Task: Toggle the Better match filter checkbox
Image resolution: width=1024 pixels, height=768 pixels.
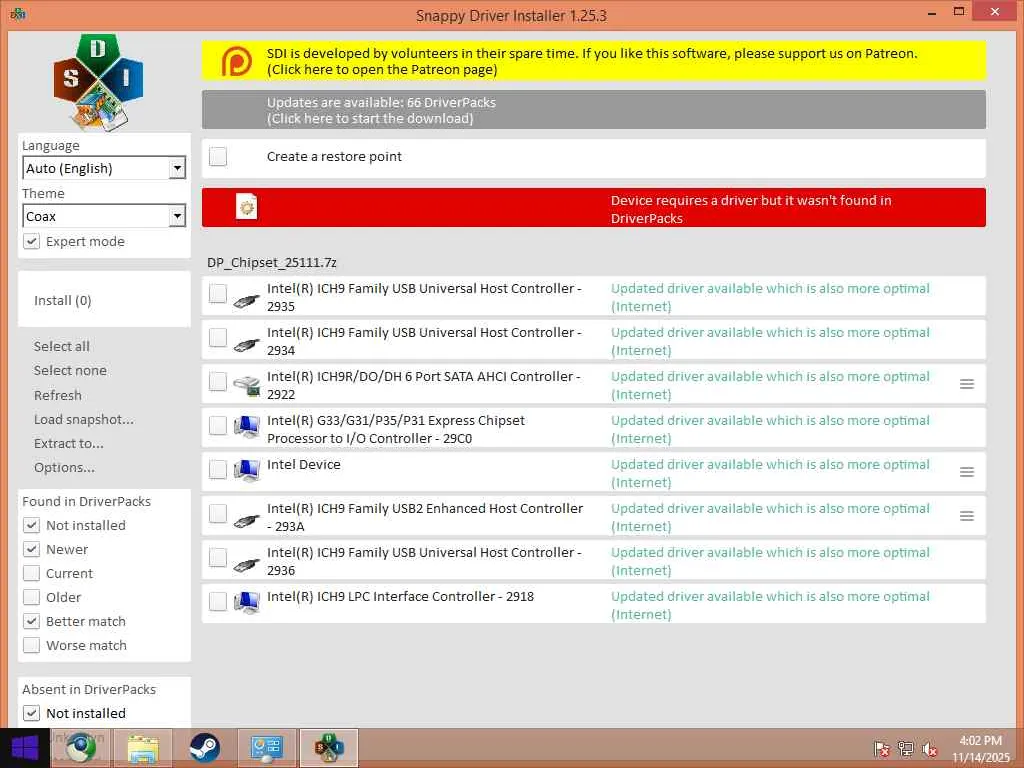Action: [31, 621]
